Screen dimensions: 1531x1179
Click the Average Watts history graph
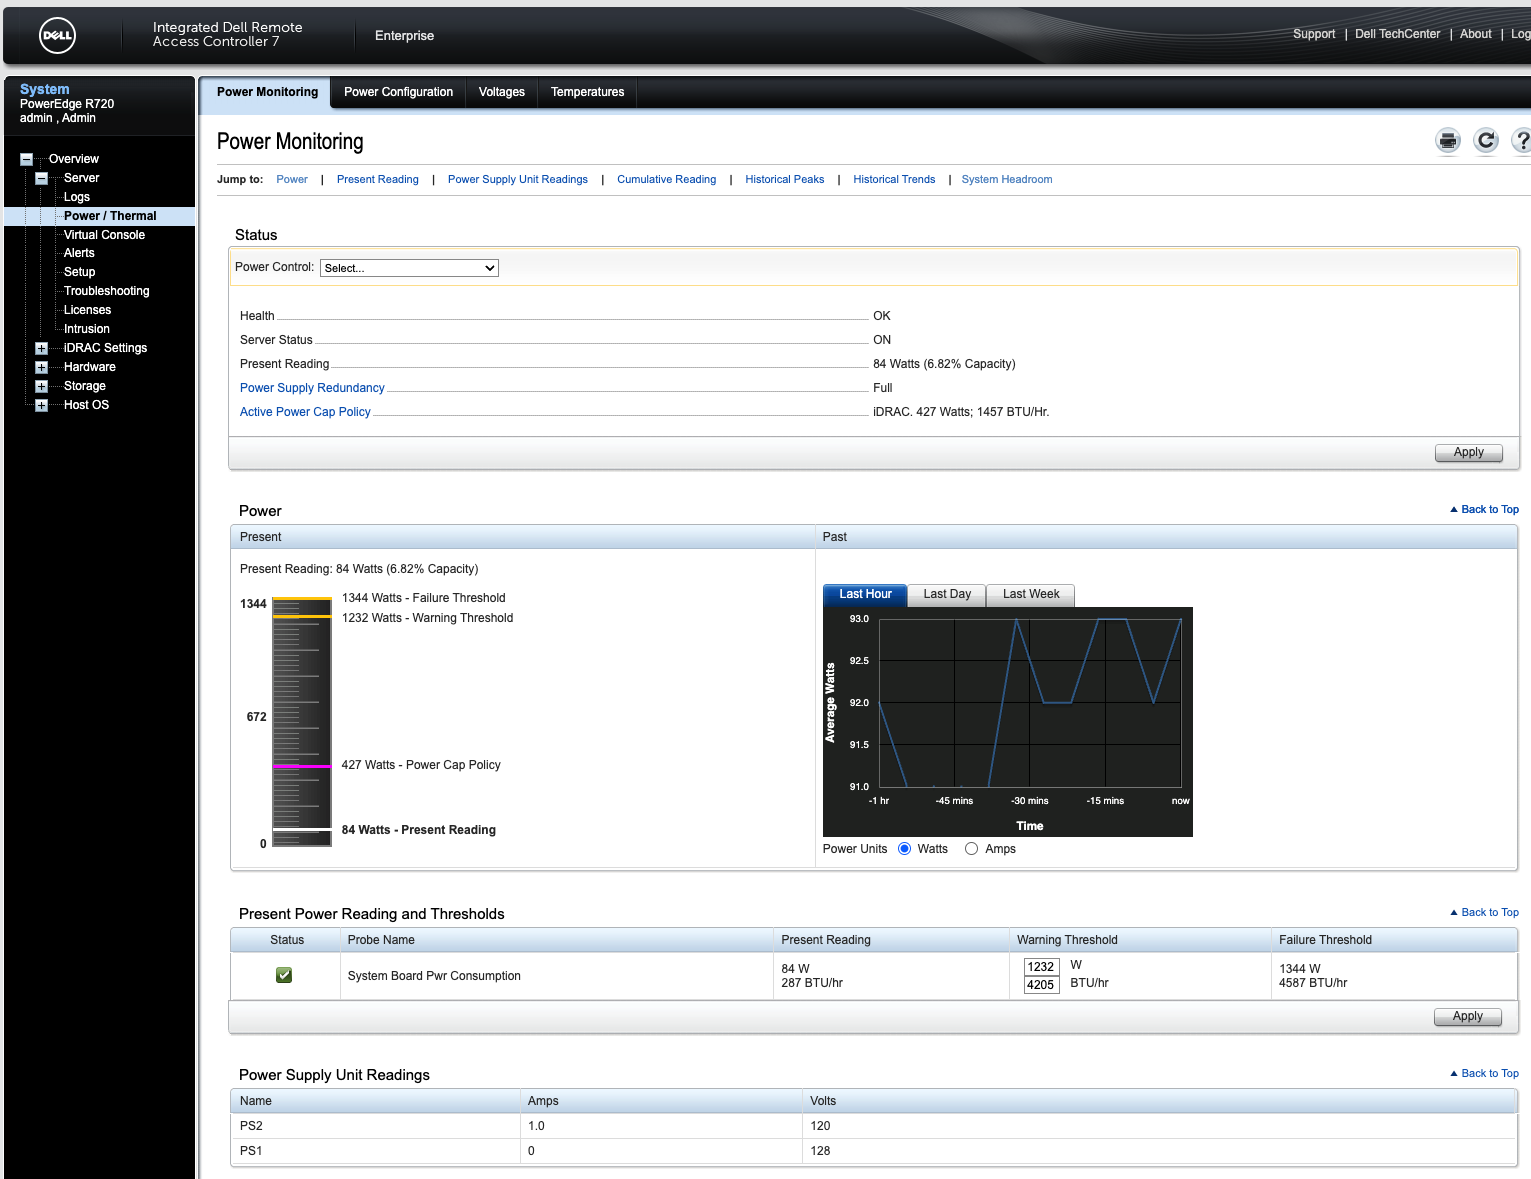(1007, 721)
